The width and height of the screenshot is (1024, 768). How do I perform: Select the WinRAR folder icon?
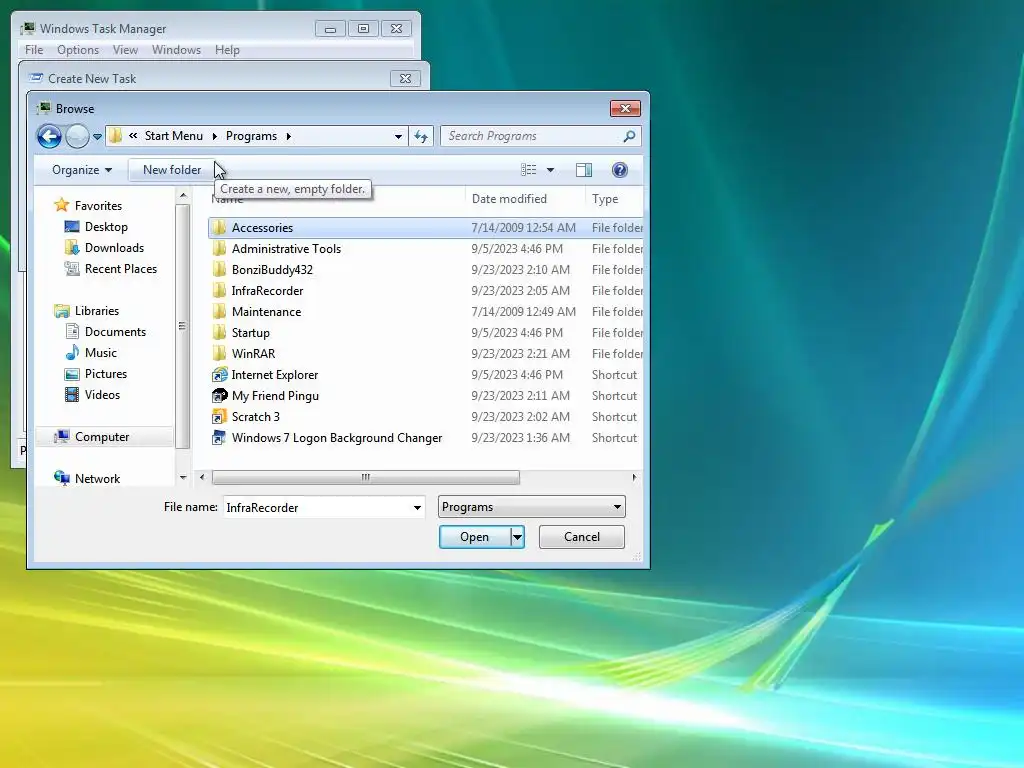tap(219, 353)
